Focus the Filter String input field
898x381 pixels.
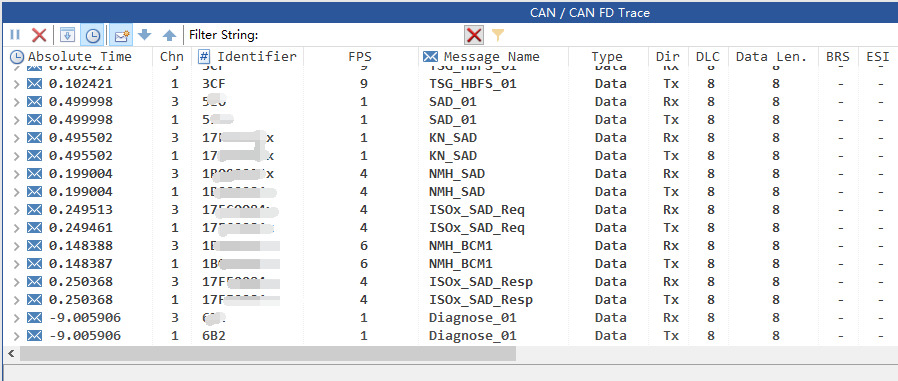(x=361, y=36)
